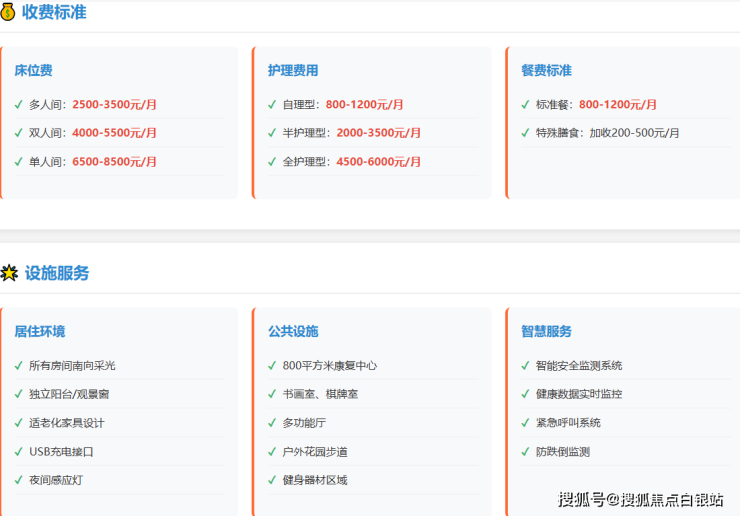Viewport: 740px width, 516px height.
Task: Click the 单人间 price 6500-8500元/月
Action: coord(114,161)
